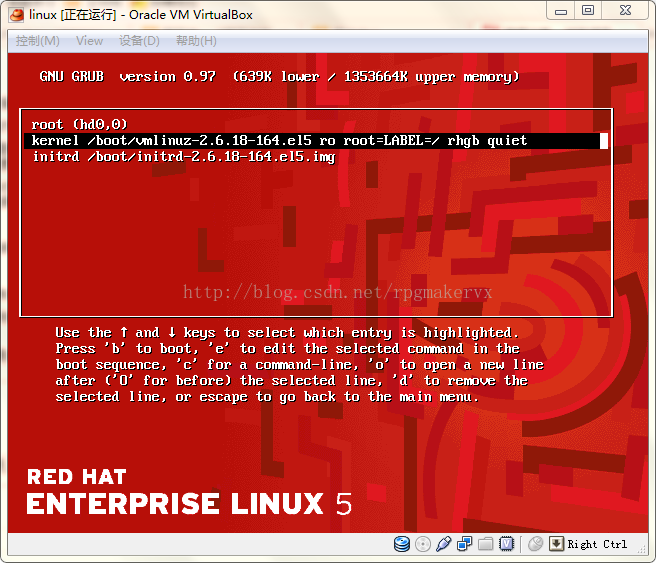Select the 'root (hd0,0)' GRUB line
656x563 pixels.
point(79,124)
